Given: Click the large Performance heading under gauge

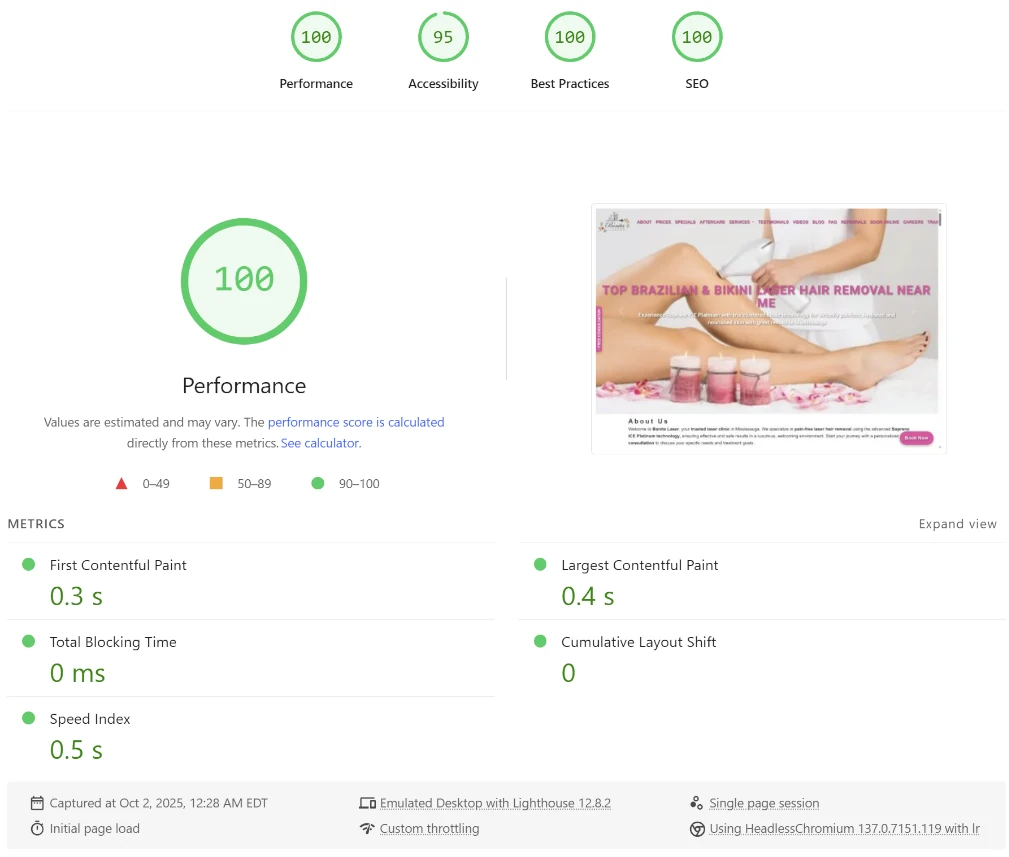Looking at the screenshot, I should pos(244,385).
